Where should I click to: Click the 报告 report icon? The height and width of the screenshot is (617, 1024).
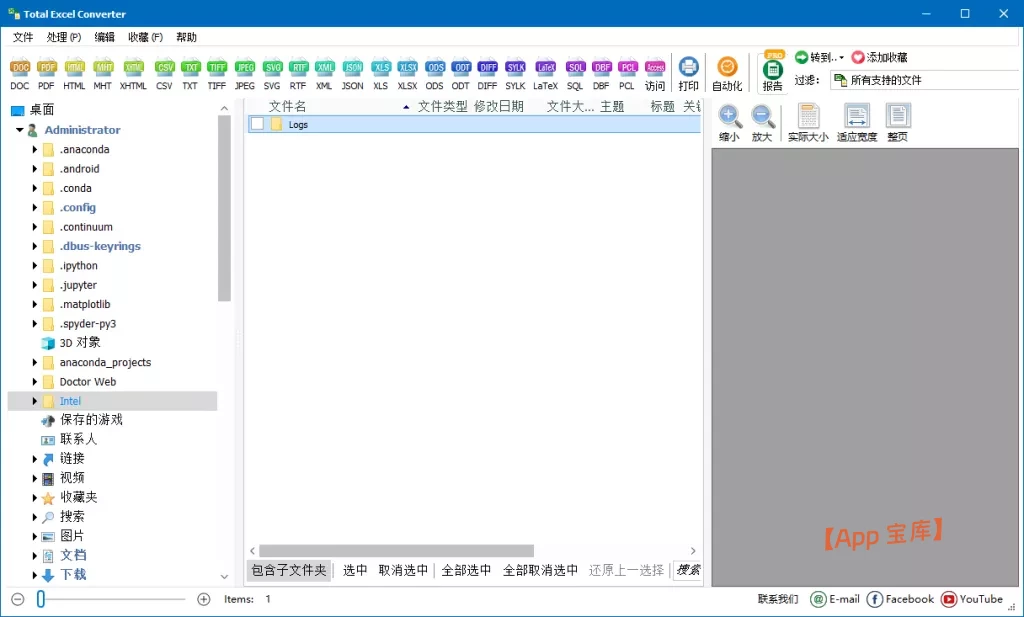tap(772, 70)
